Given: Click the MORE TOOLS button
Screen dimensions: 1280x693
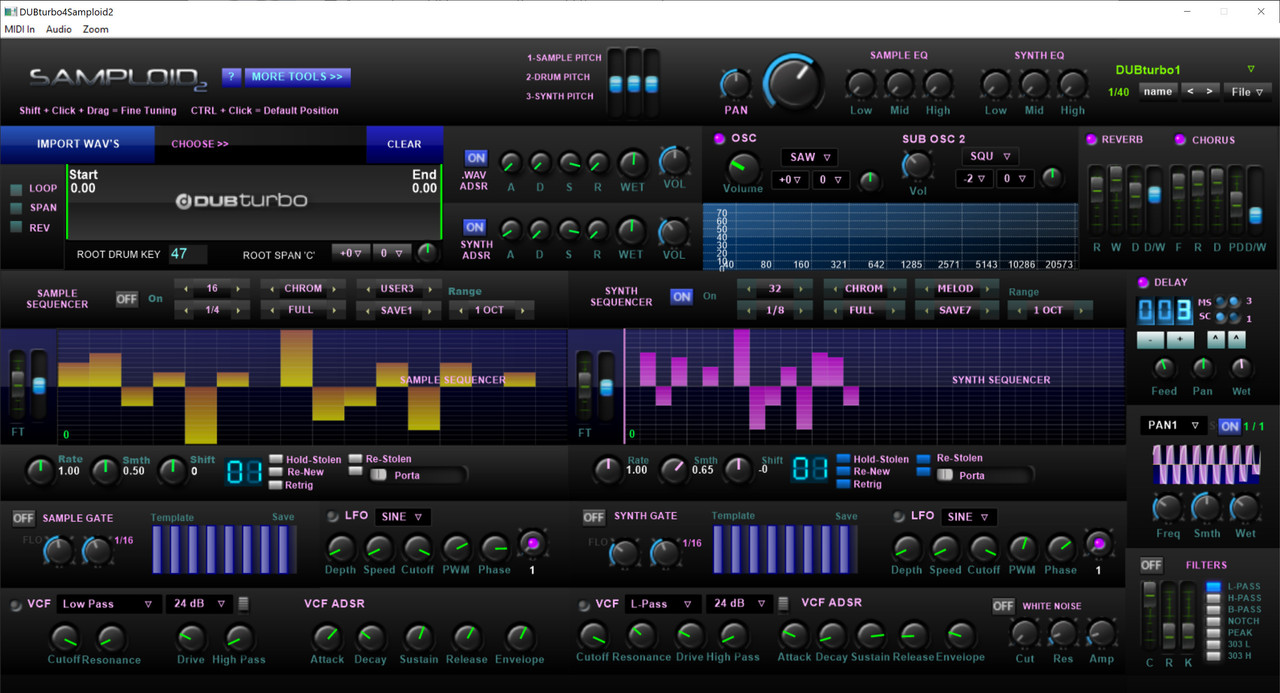Looking at the screenshot, I should point(297,76).
